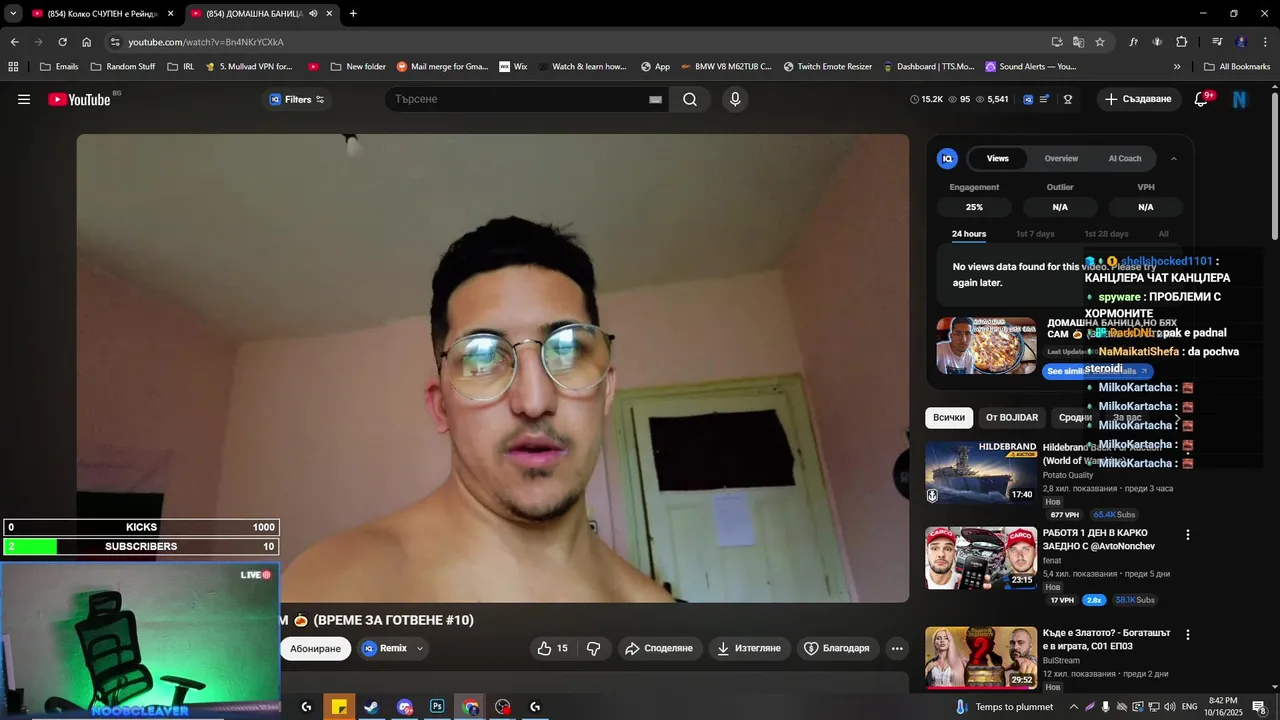Open the taskbar notification center

[1259, 707]
